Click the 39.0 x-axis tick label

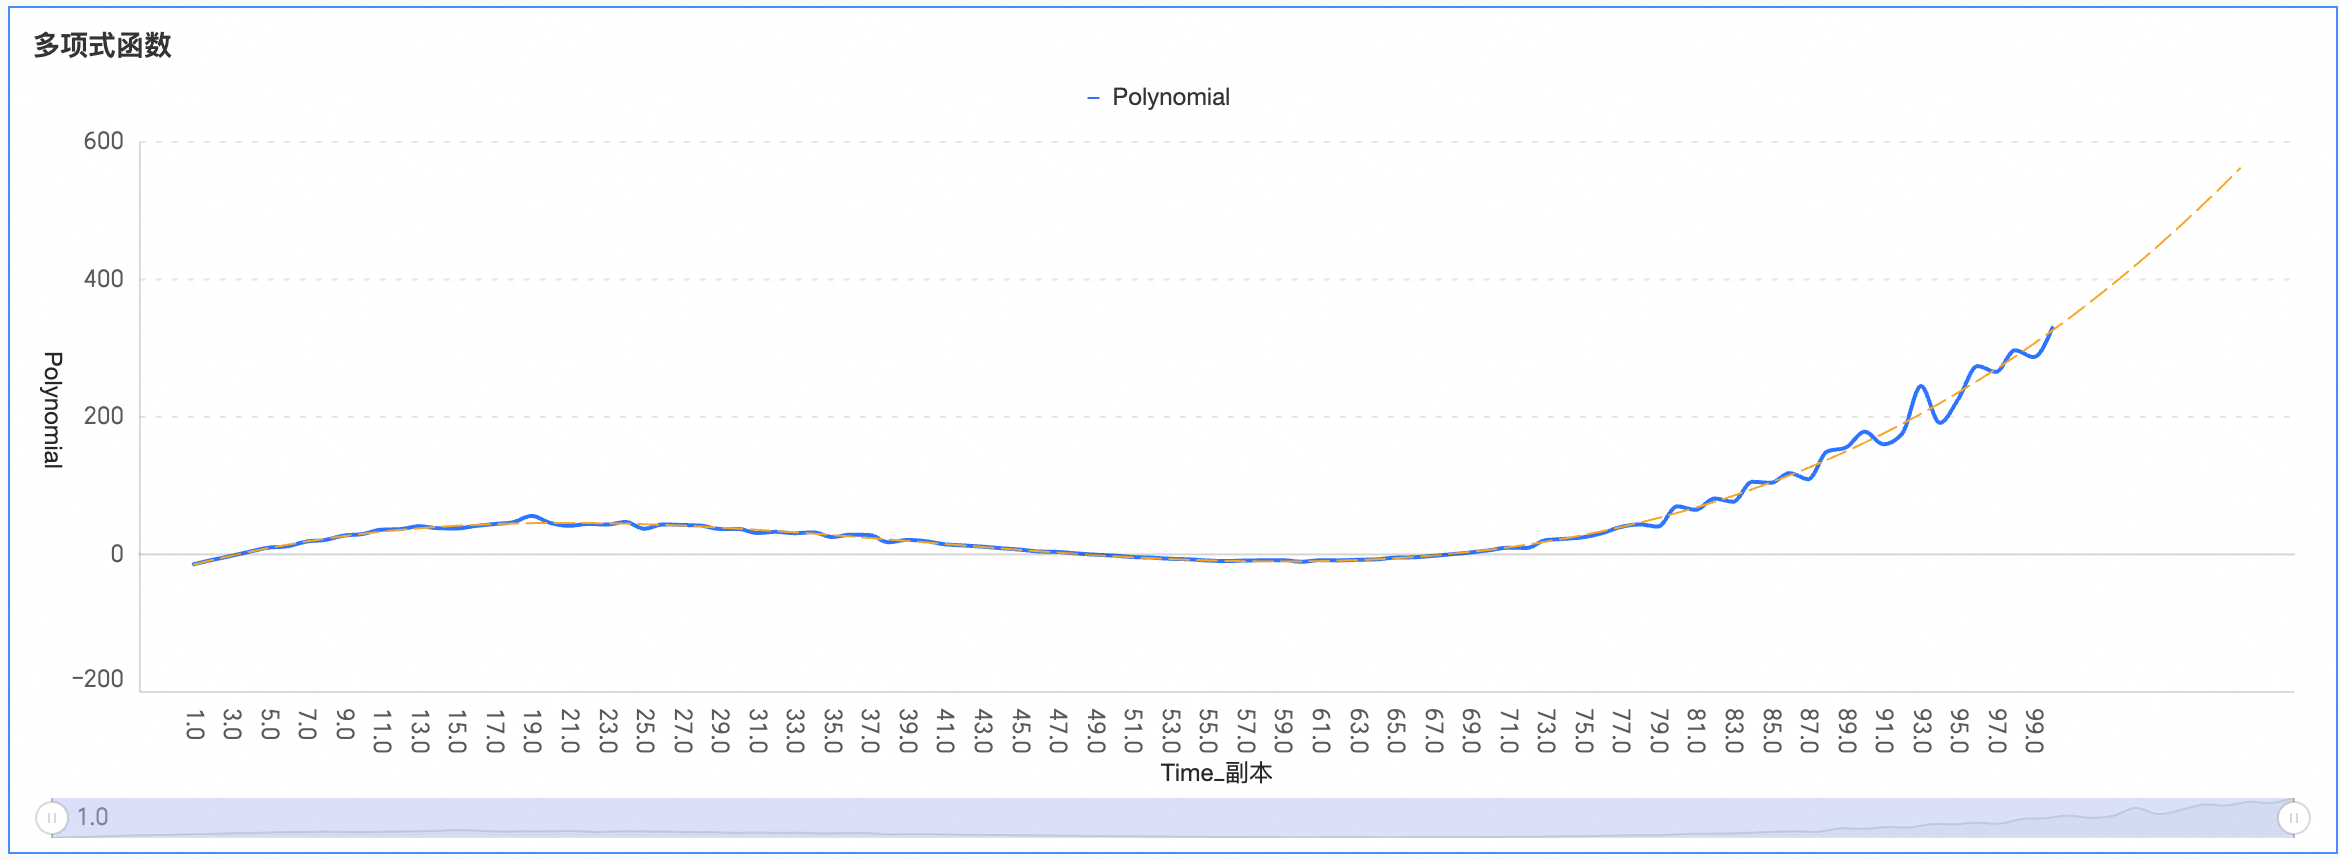tap(908, 731)
